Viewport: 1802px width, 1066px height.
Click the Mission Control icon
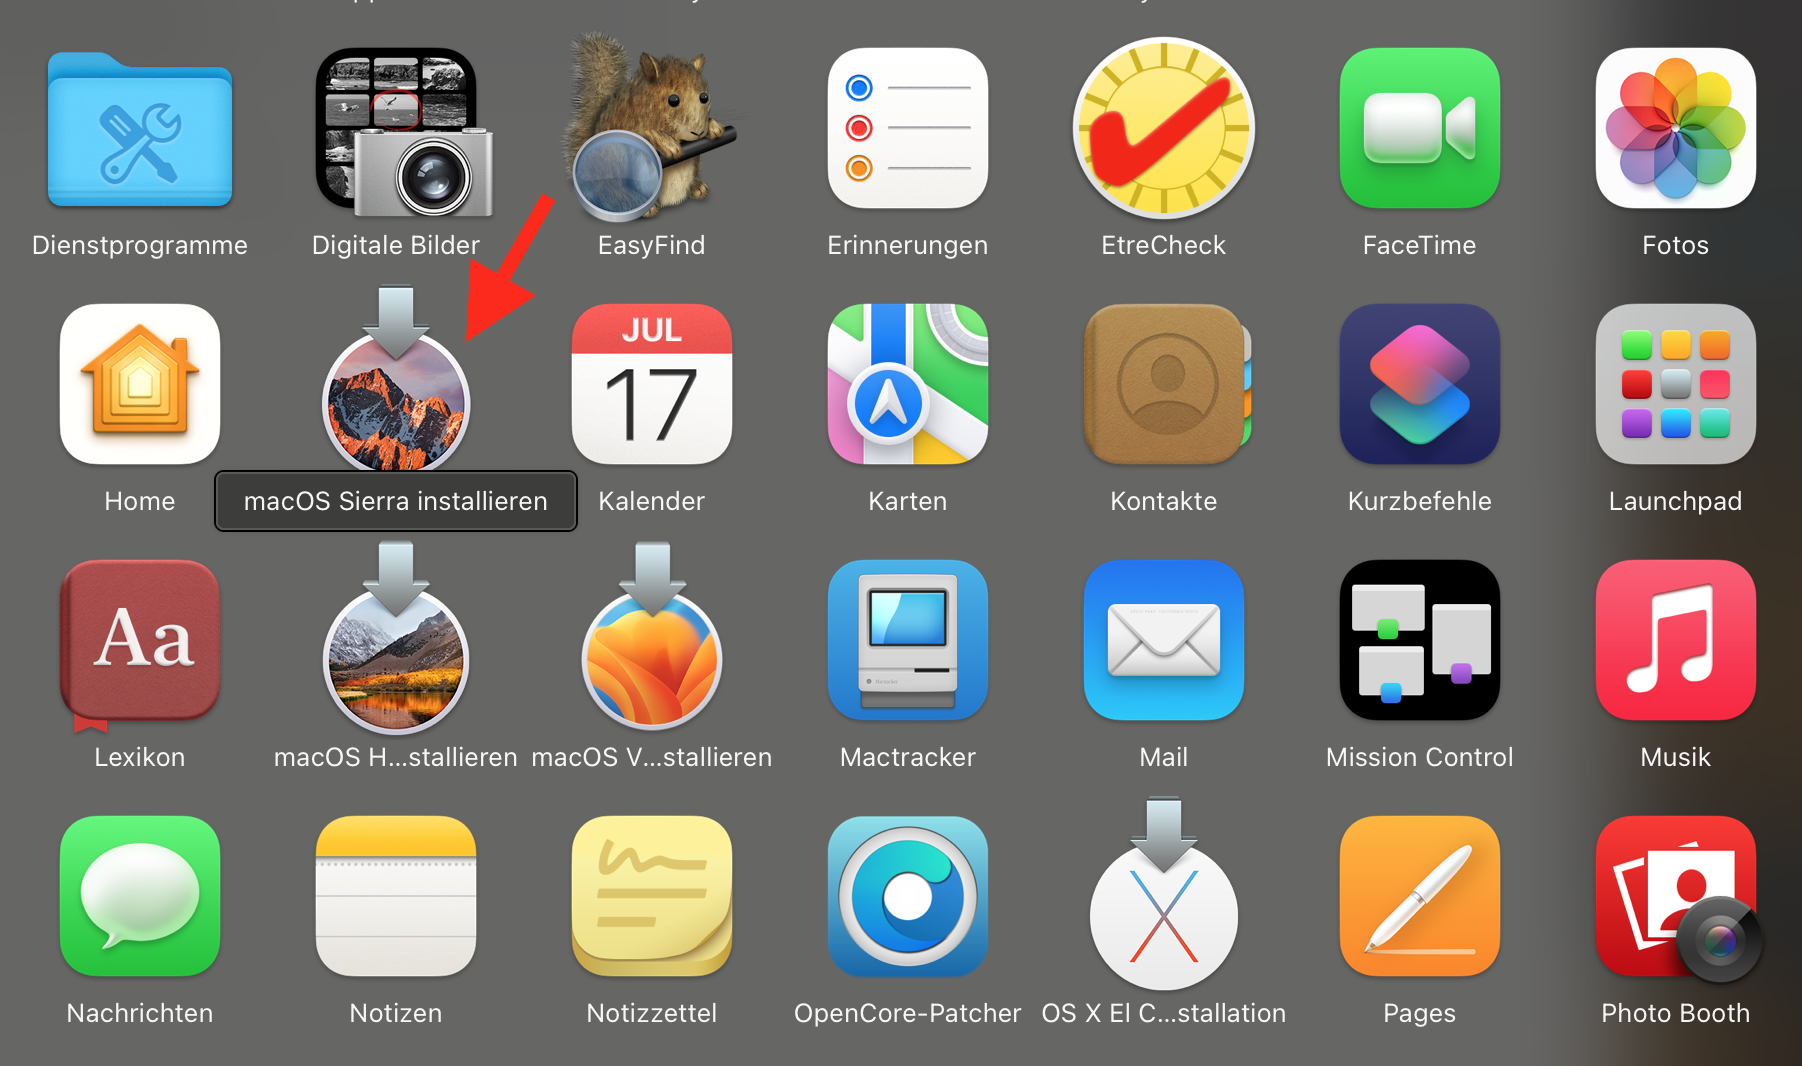[x=1420, y=640]
